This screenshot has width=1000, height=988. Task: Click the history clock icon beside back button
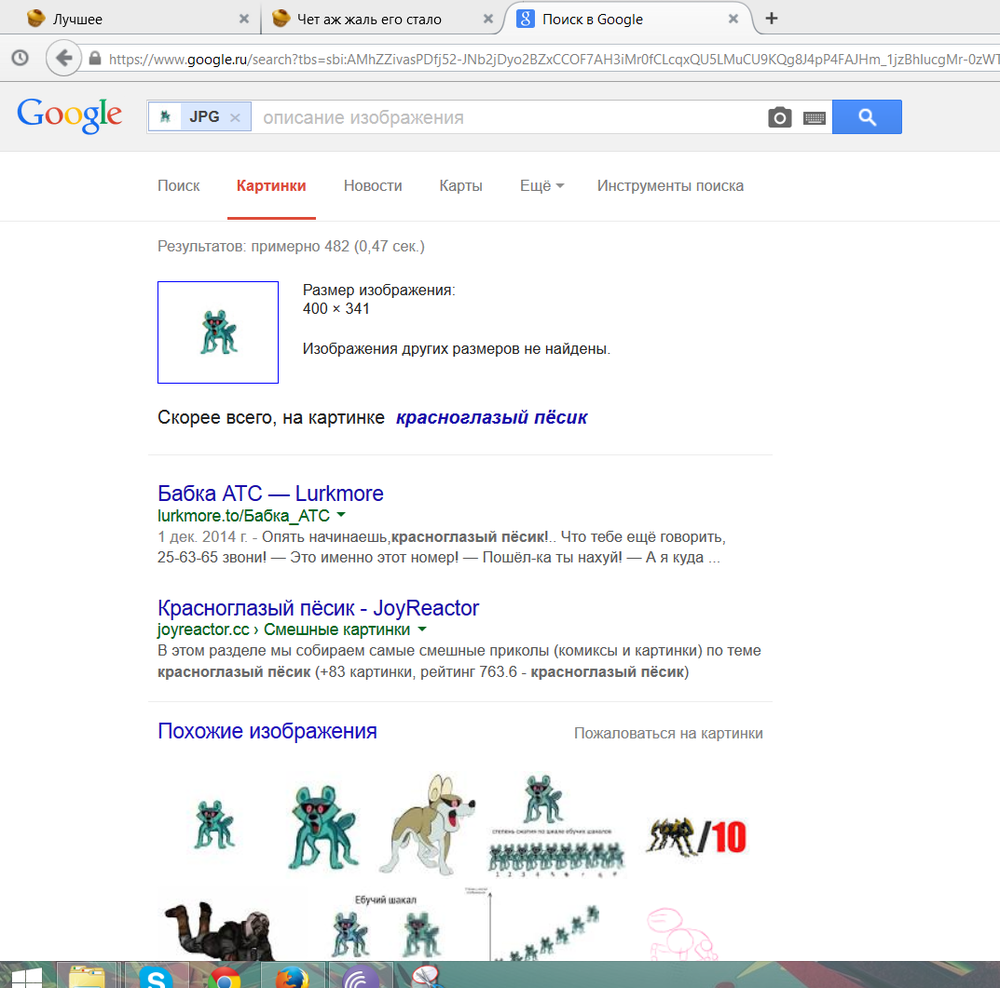pyautogui.click(x=20, y=58)
